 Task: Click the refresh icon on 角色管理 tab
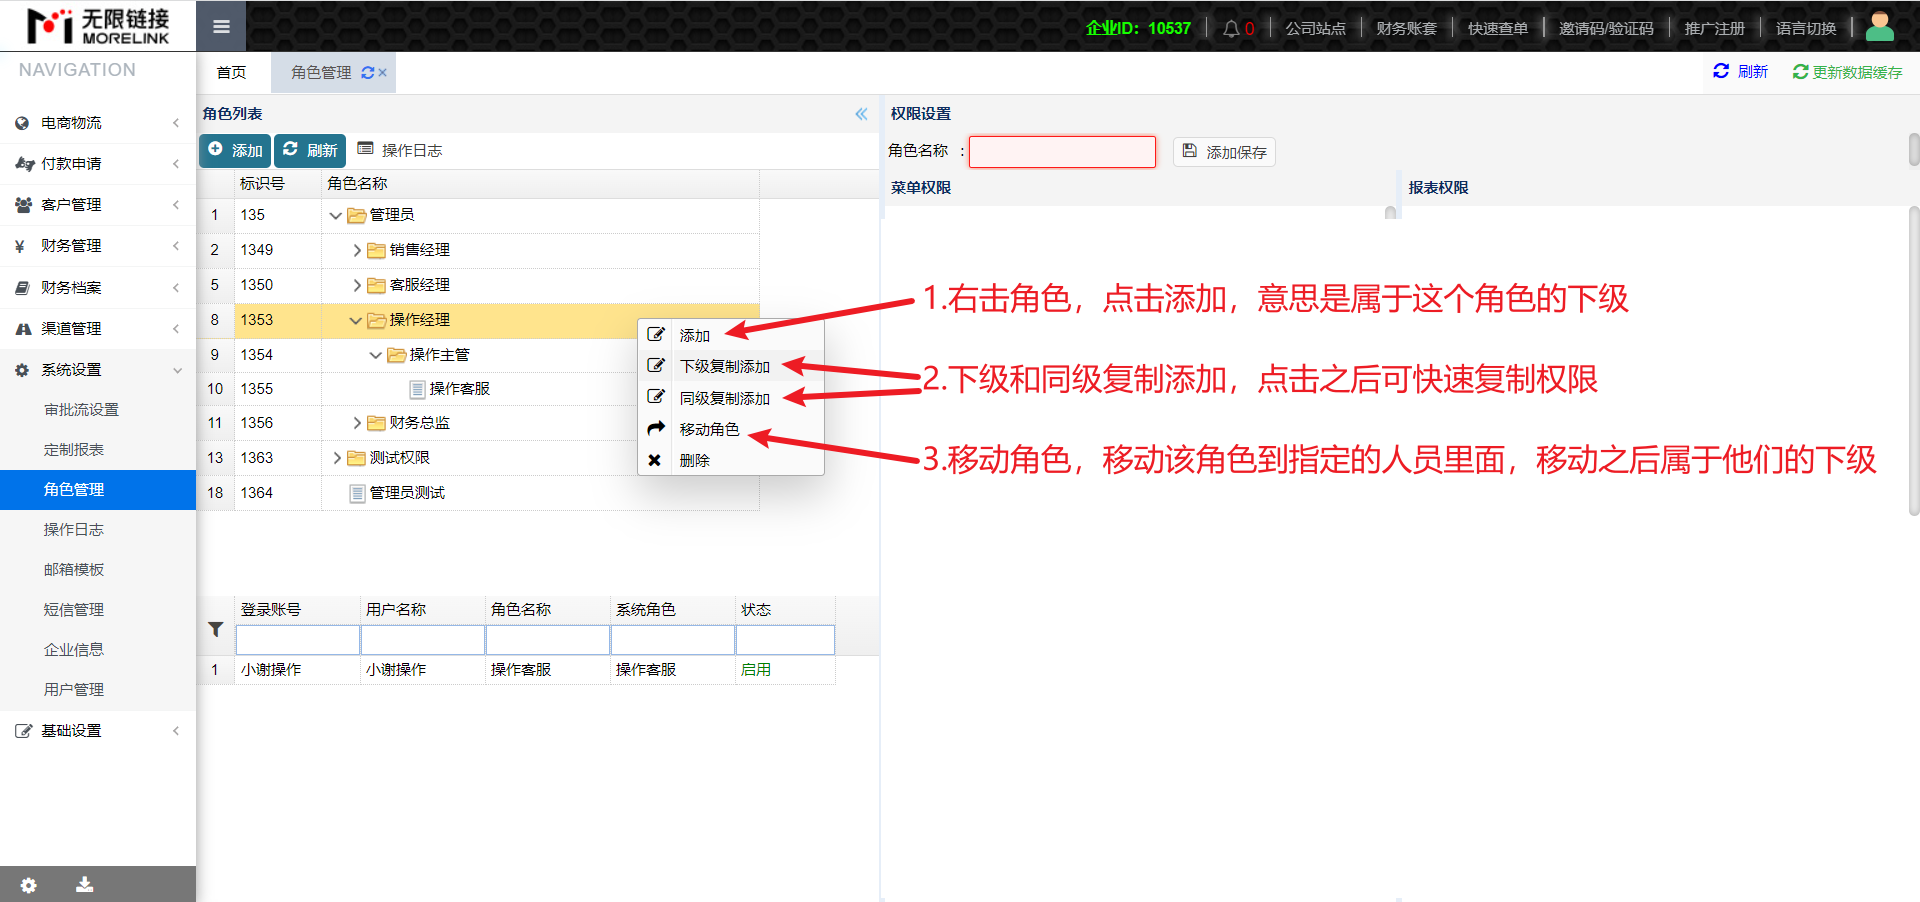367,73
